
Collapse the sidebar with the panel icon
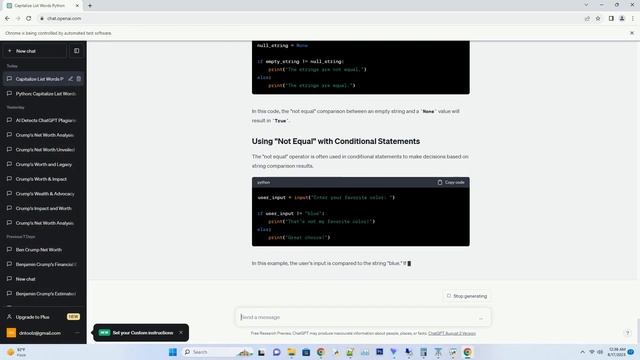coord(76,51)
